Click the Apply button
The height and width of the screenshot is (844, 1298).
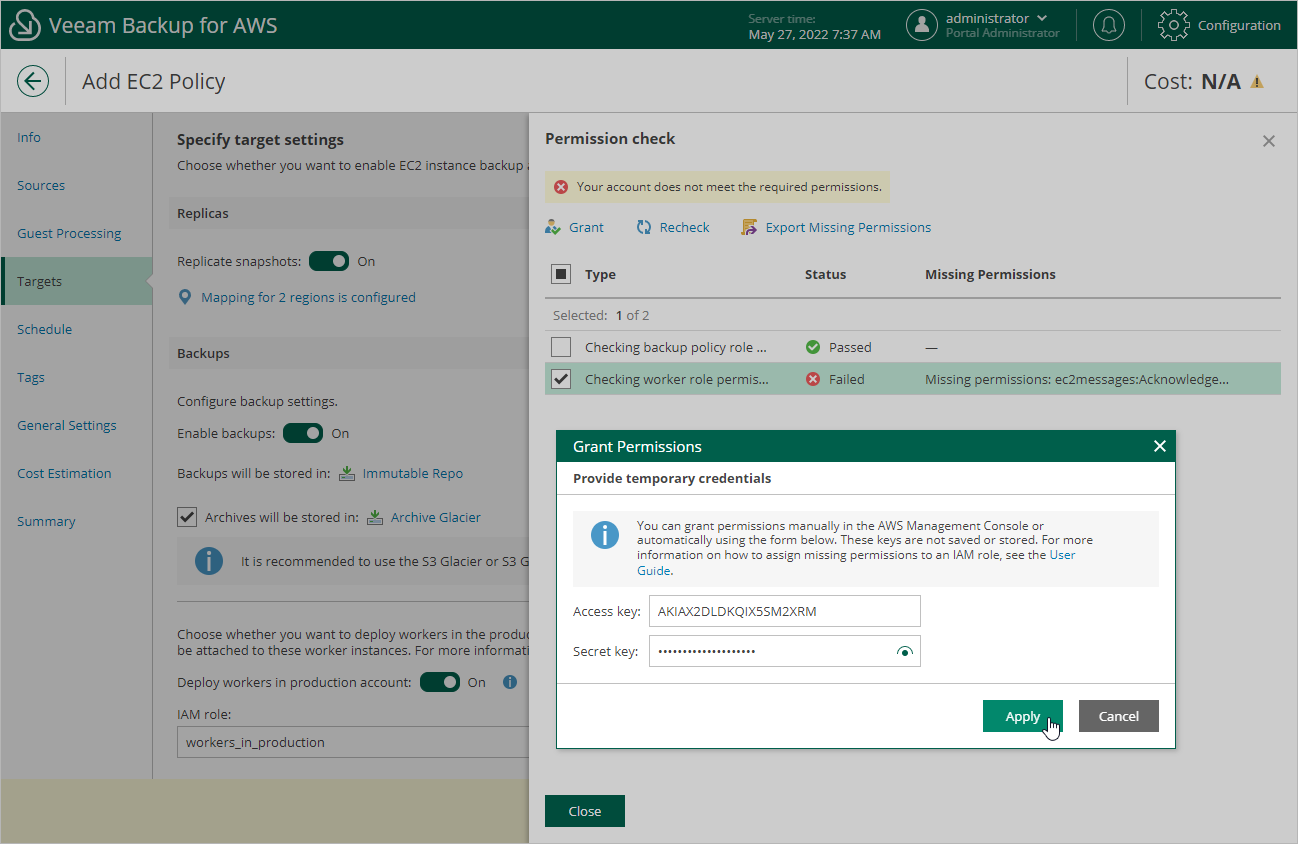1022,716
